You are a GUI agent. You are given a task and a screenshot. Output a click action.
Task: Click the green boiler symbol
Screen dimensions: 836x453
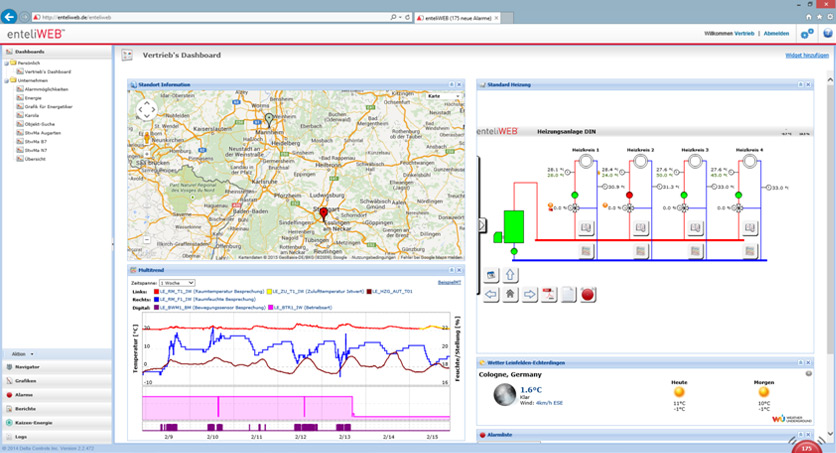tap(514, 226)
